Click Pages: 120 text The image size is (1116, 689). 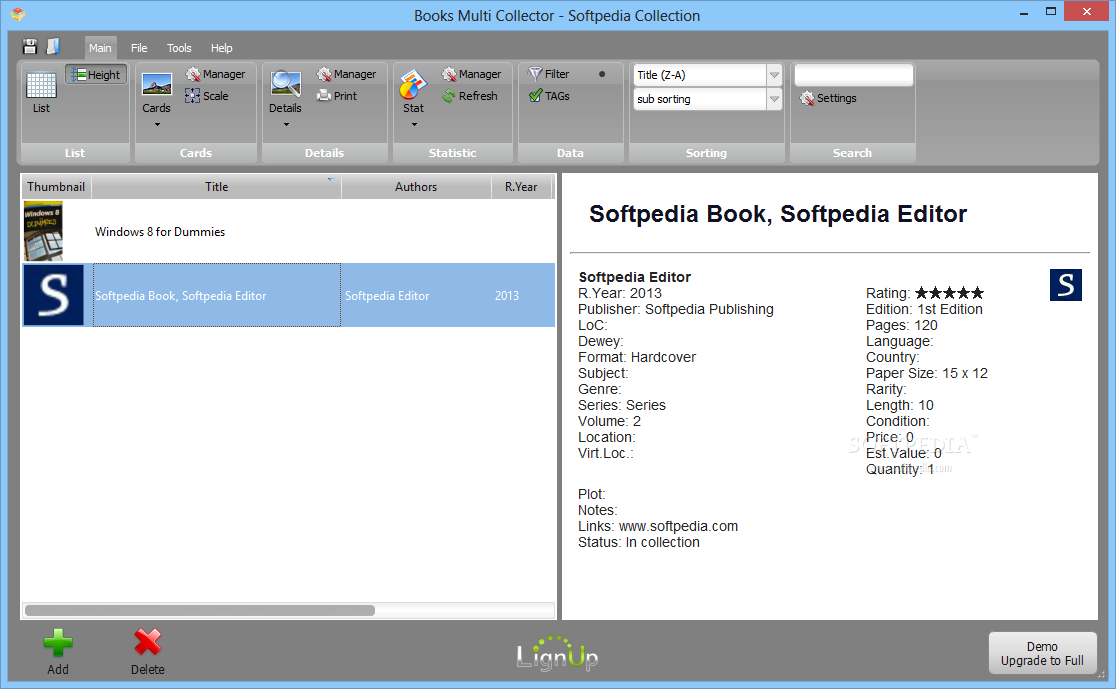(x=902, y=325)
